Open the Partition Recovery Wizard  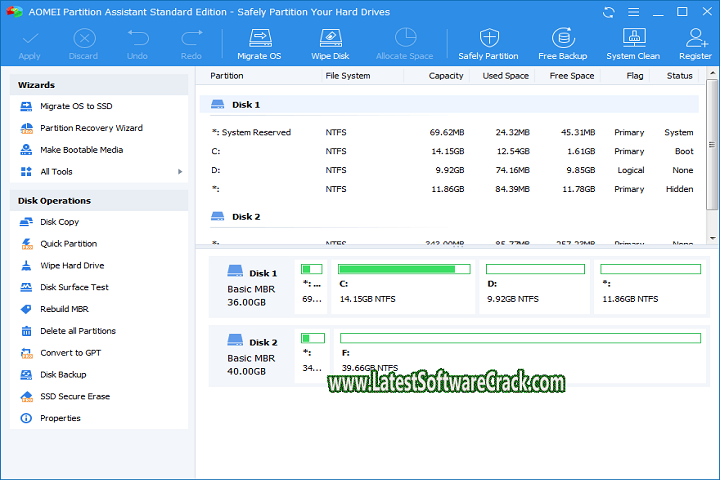point(91,128)
